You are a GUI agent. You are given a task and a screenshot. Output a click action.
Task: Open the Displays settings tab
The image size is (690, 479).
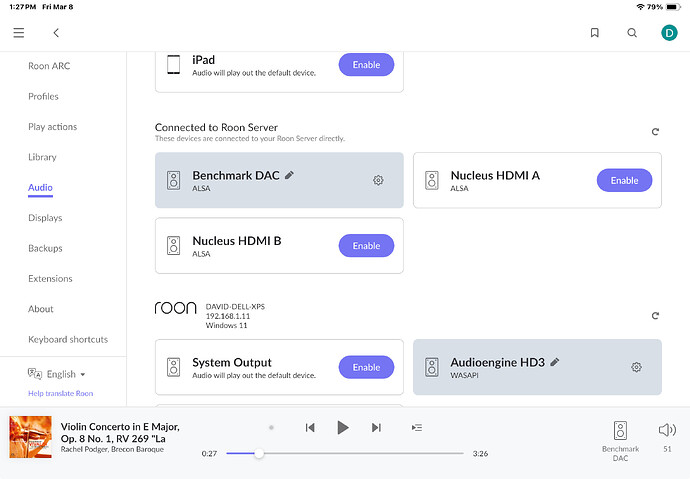tap(45, 218)
